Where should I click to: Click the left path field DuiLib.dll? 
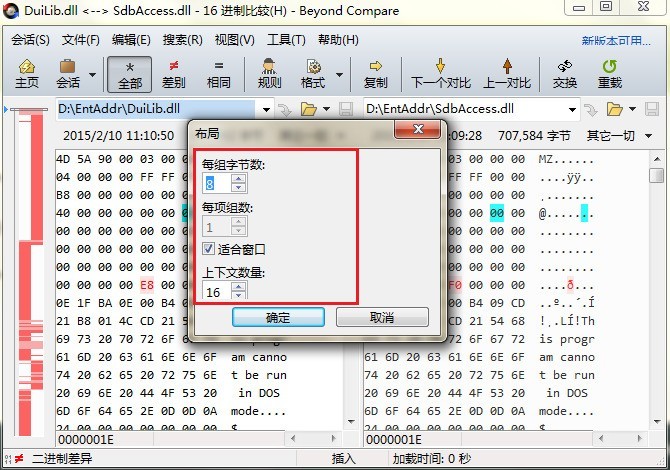156,109
